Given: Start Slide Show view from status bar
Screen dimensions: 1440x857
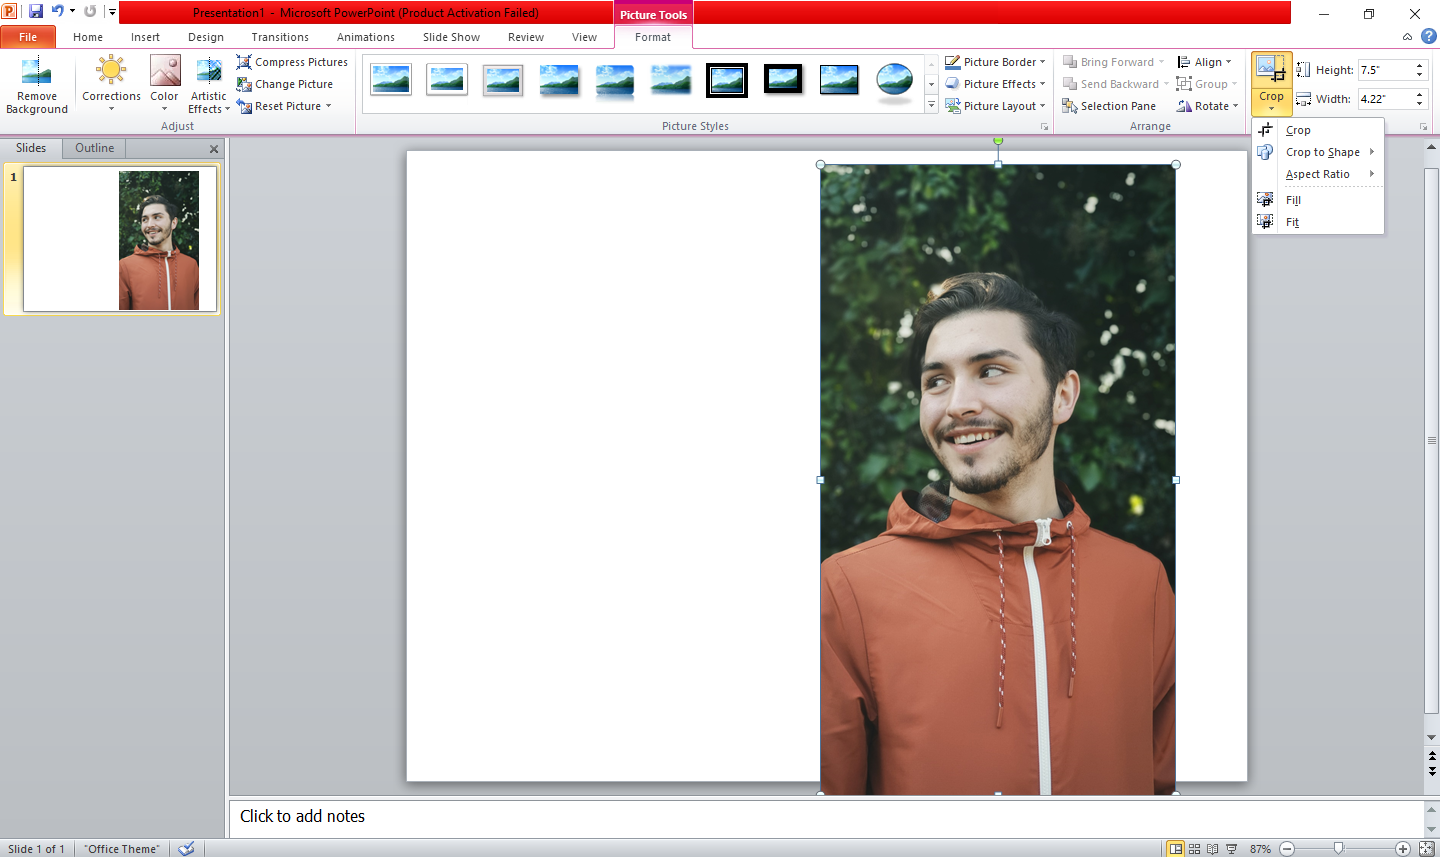Looking at the screenshot, I should [1231, 849].
